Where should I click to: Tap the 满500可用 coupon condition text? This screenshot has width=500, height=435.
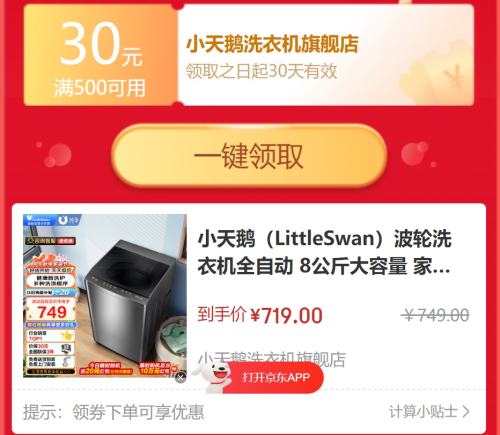100,88
